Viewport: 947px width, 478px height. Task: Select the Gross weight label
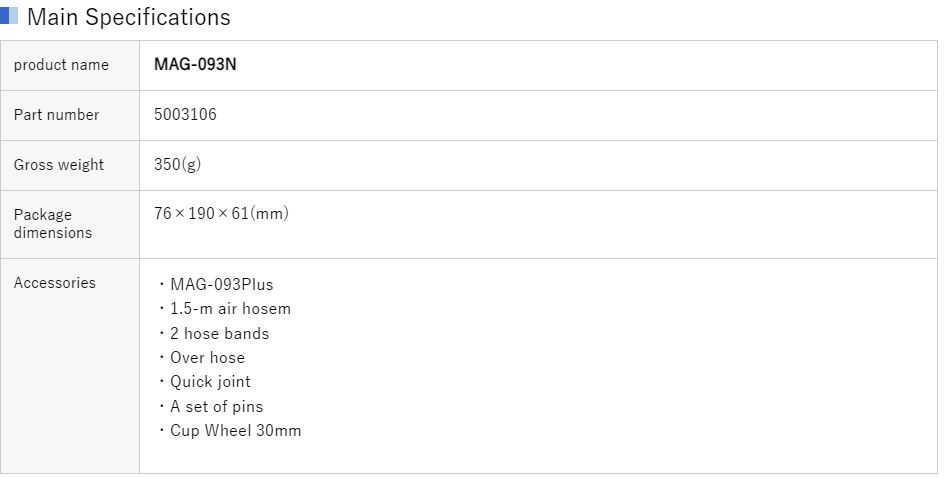click(x=58, y=165)
